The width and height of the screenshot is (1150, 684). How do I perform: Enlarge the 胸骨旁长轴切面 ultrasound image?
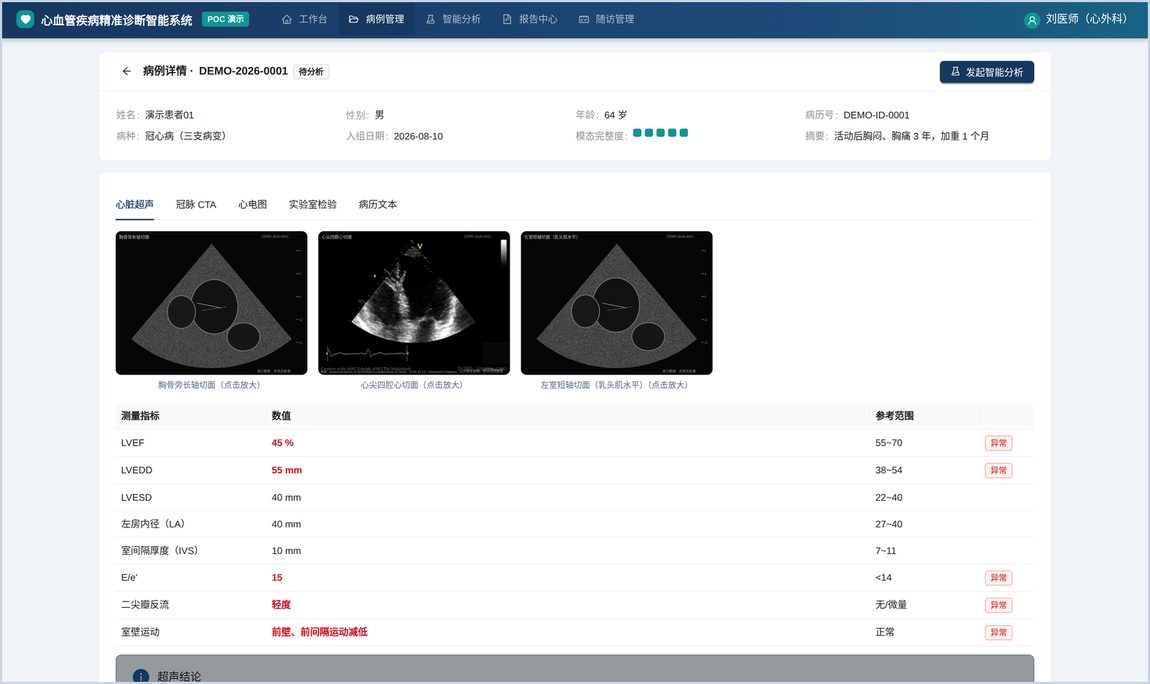click(x=211, y=303)
